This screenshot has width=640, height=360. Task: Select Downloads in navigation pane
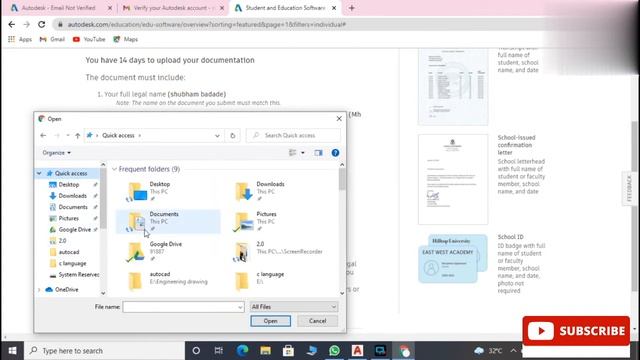[x=72, y=196]
